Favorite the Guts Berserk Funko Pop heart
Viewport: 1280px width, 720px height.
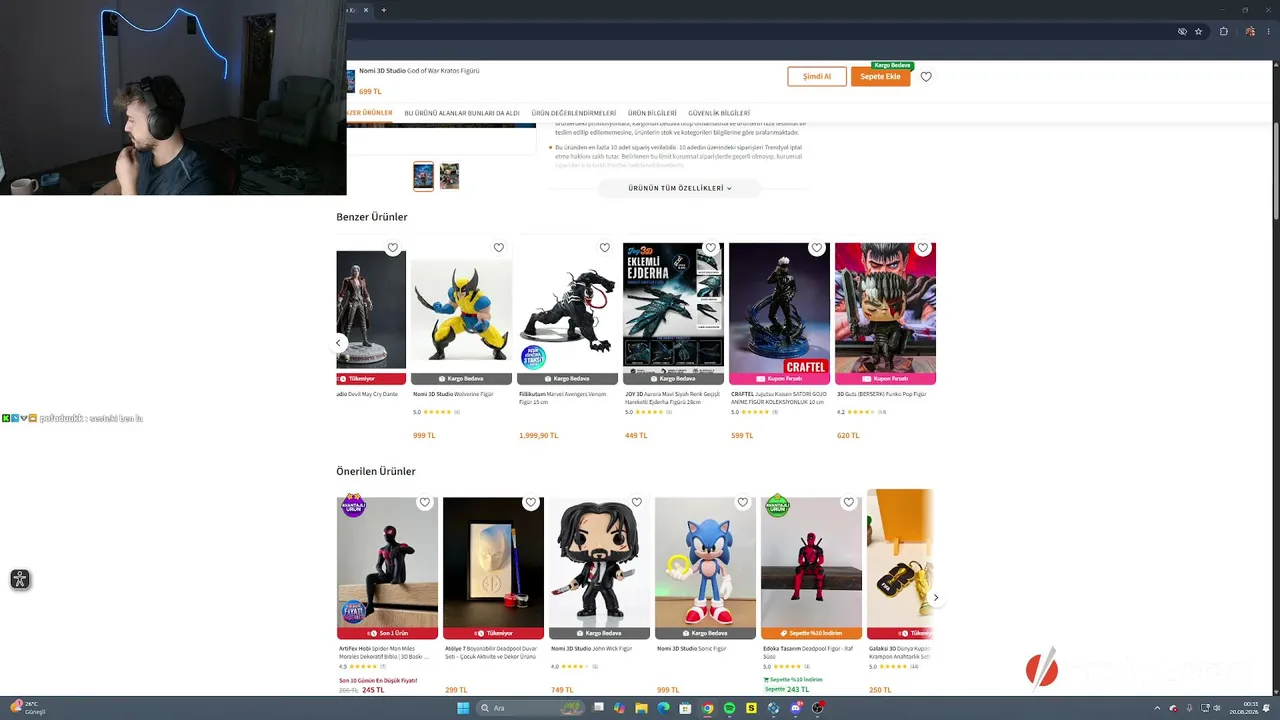(923, 248)
